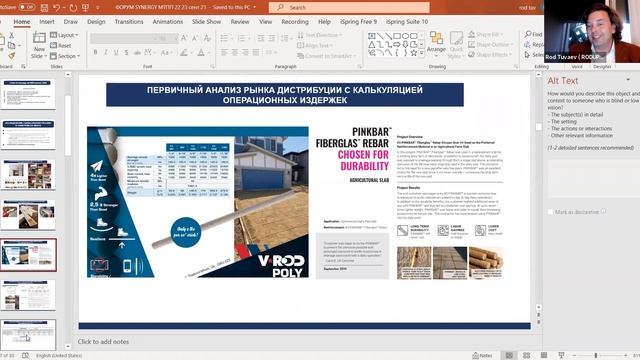Open the Font Color dropdown arrow
Image resolution: width=640 pixels, height=360 pixels.
(x=208, y=53)
